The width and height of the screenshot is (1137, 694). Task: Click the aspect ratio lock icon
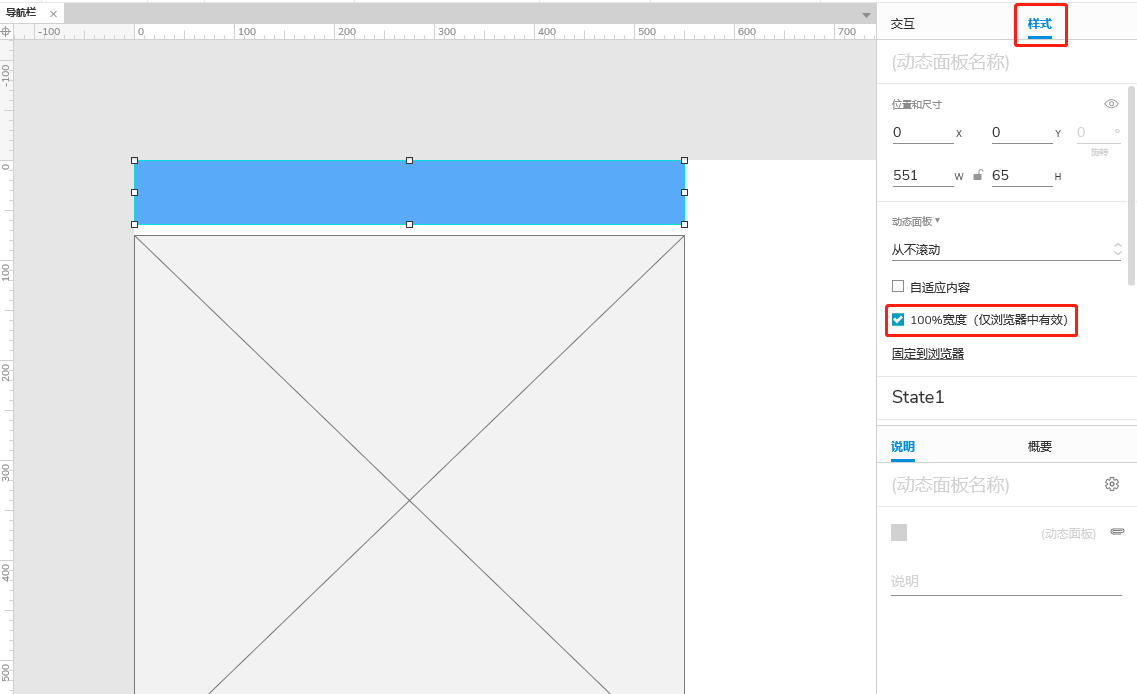(977, 175)
